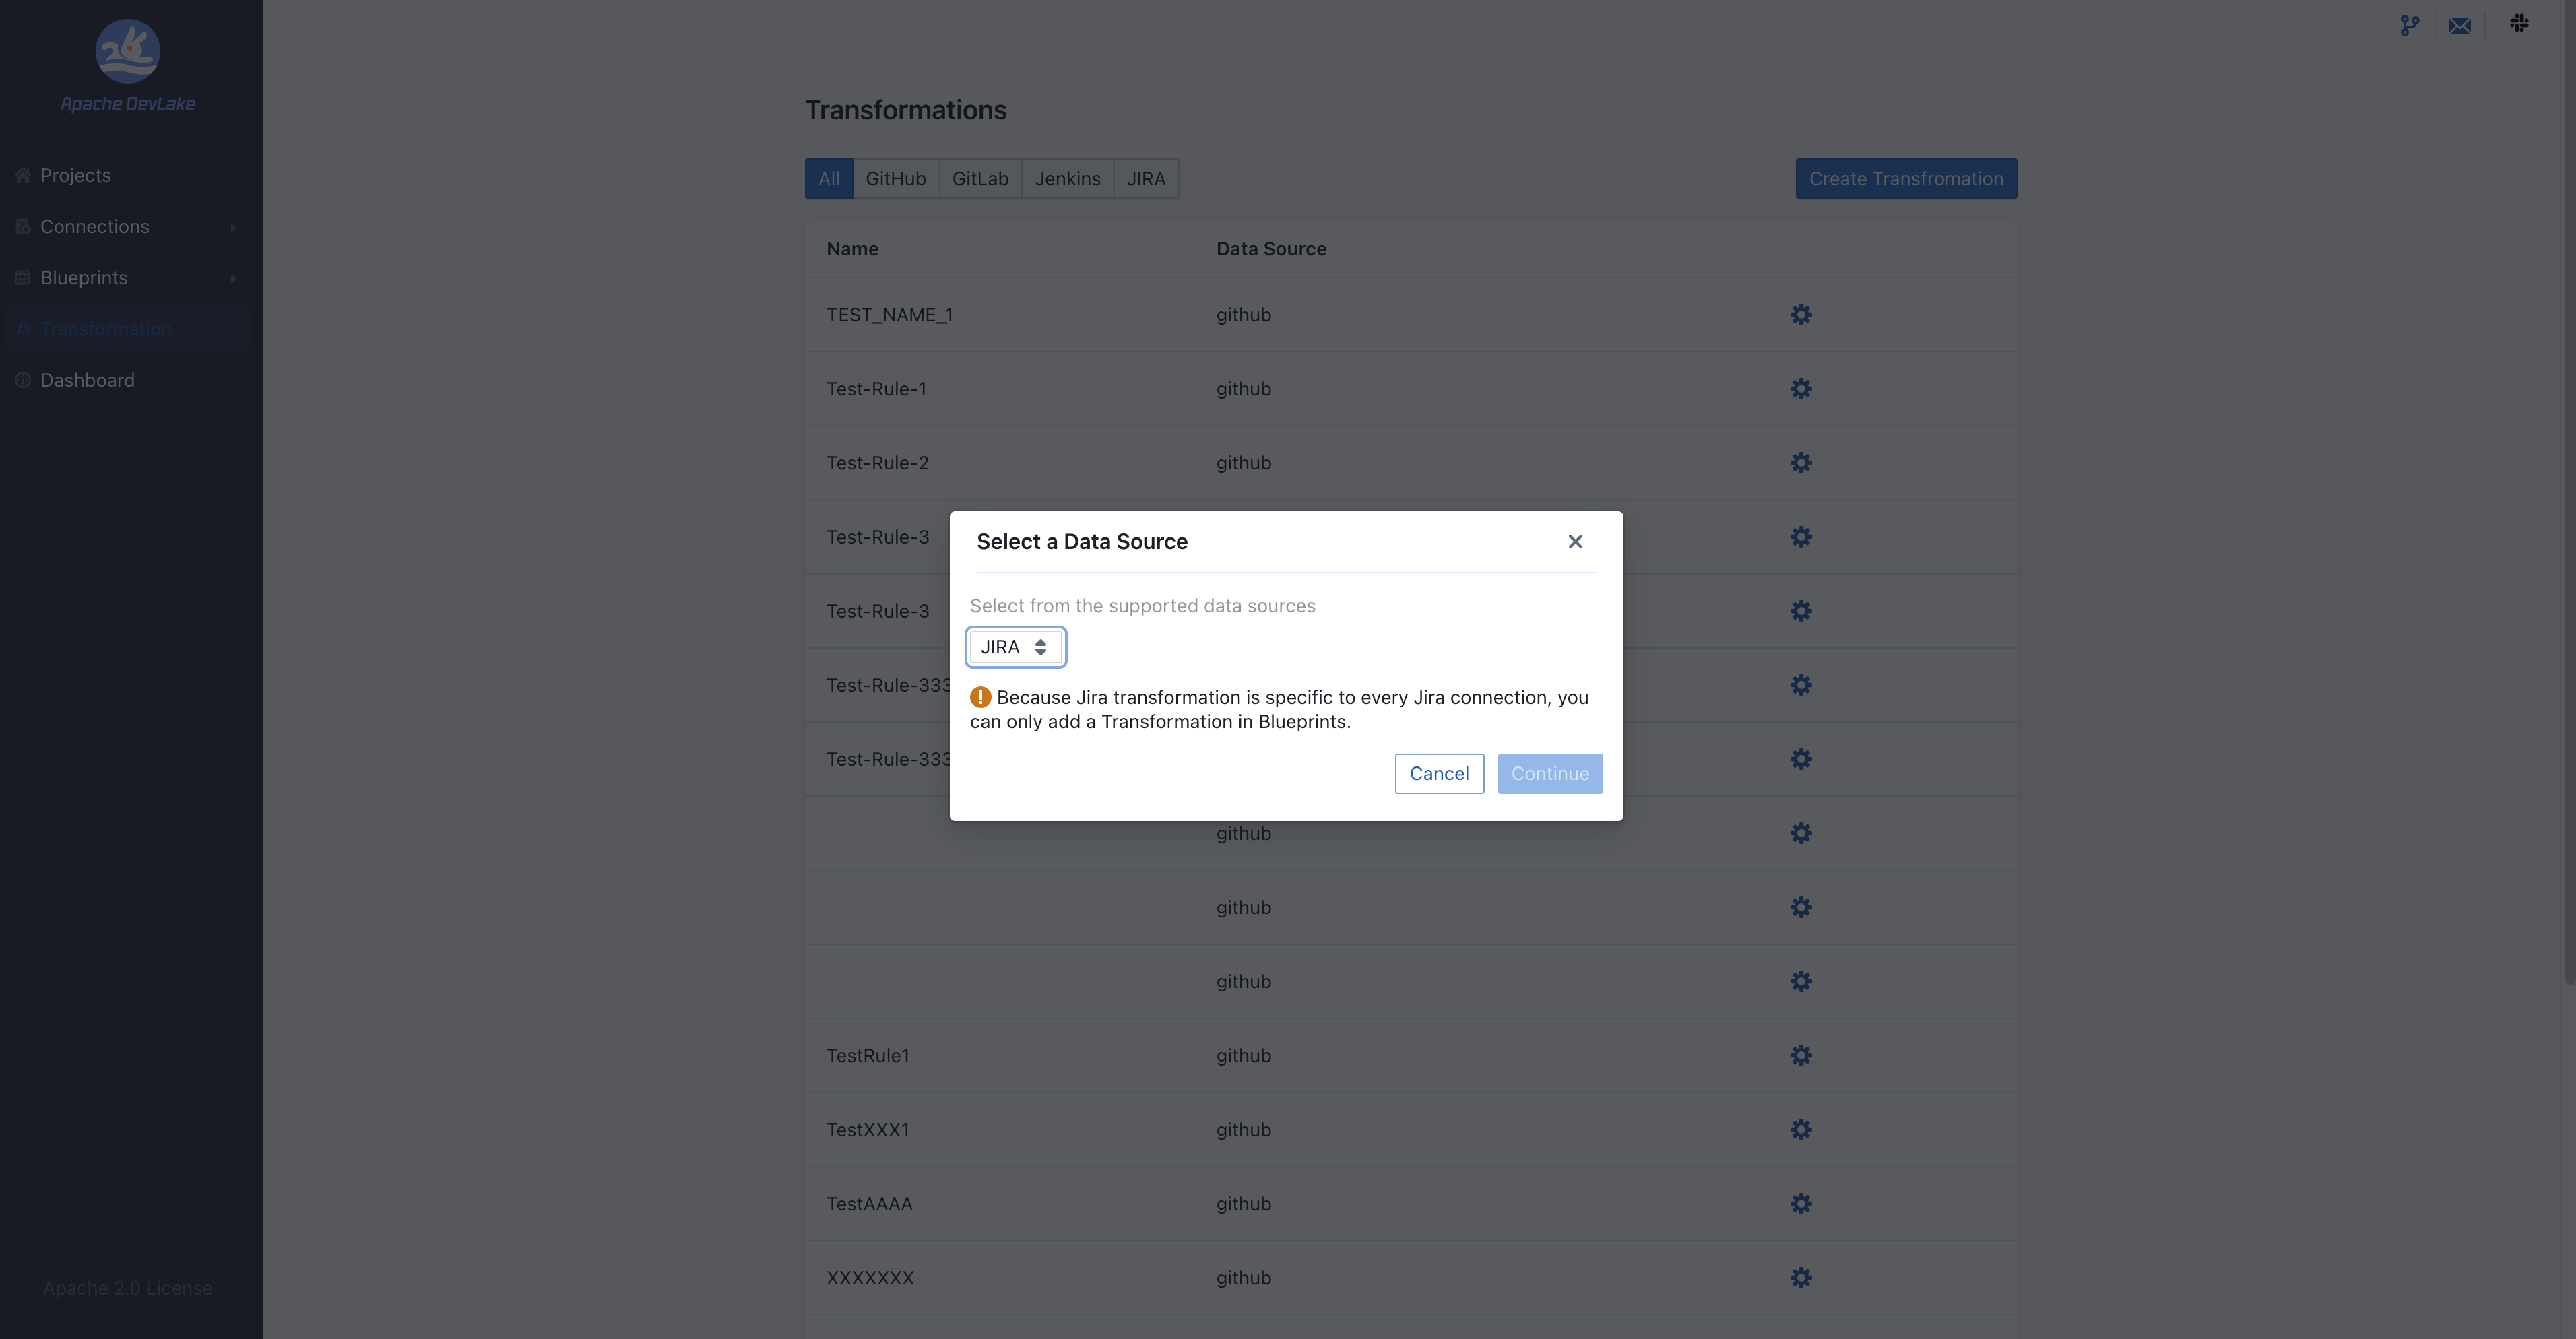The image size is (2576, 1339).
Task: Select the Jenkins filter tab
Action: point(1067,179)
